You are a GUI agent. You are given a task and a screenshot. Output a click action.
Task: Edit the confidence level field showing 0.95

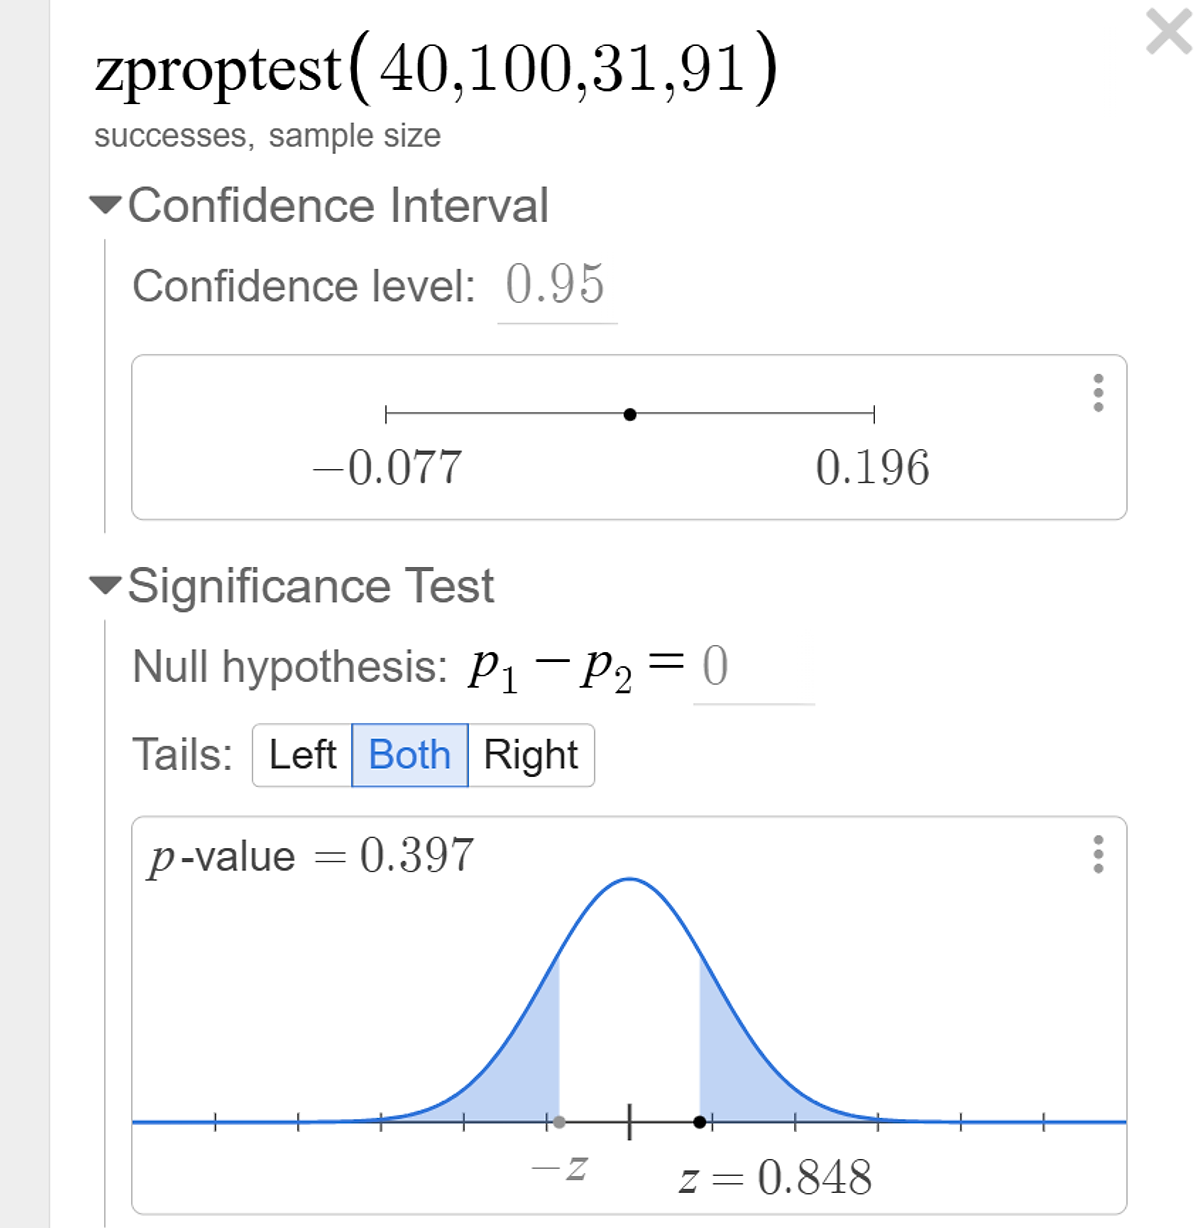[x=556, y=285]
